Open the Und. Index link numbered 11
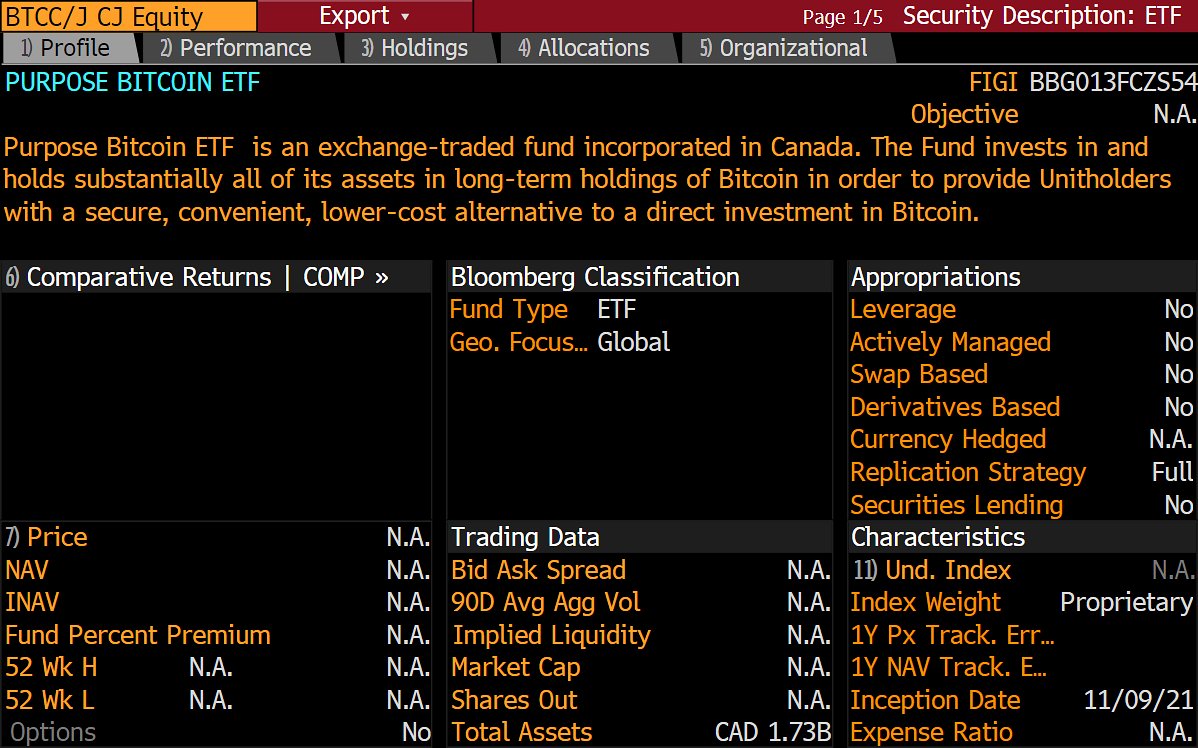The height and width of the screenshot is (748, 1198). coord(932,570)
